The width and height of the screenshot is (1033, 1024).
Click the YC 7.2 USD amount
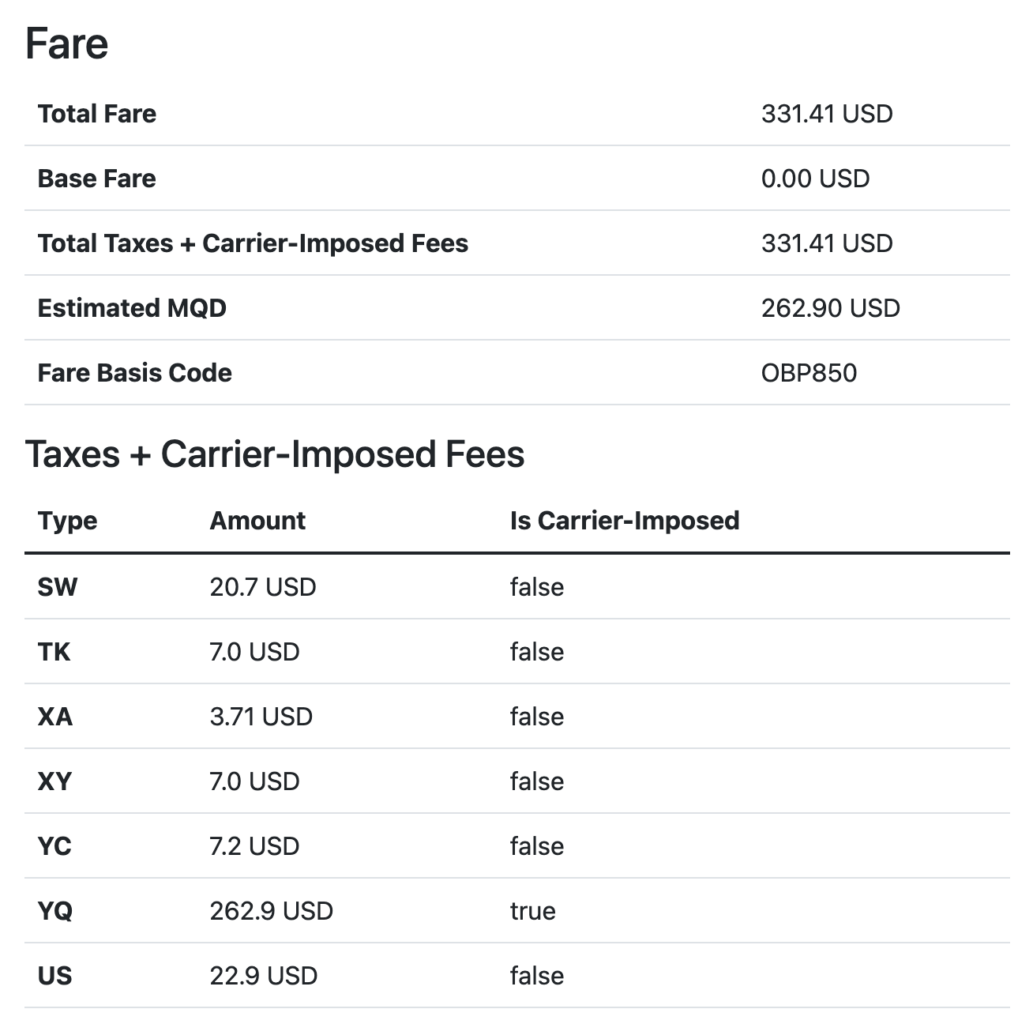tap(254, 846)
